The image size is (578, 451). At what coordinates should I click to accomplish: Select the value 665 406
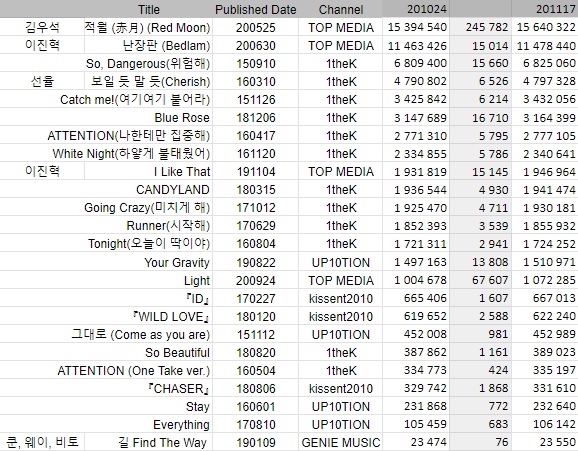click(416, 298)
